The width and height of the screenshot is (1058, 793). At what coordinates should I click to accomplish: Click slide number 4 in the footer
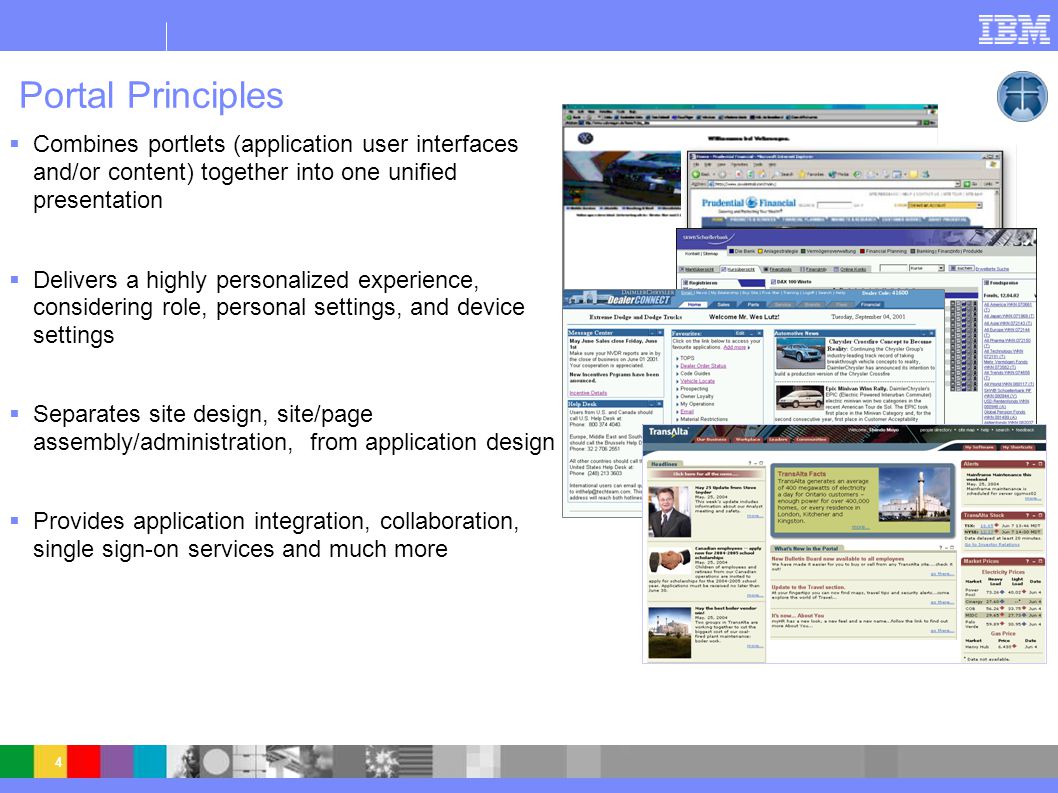pos(59,762)
